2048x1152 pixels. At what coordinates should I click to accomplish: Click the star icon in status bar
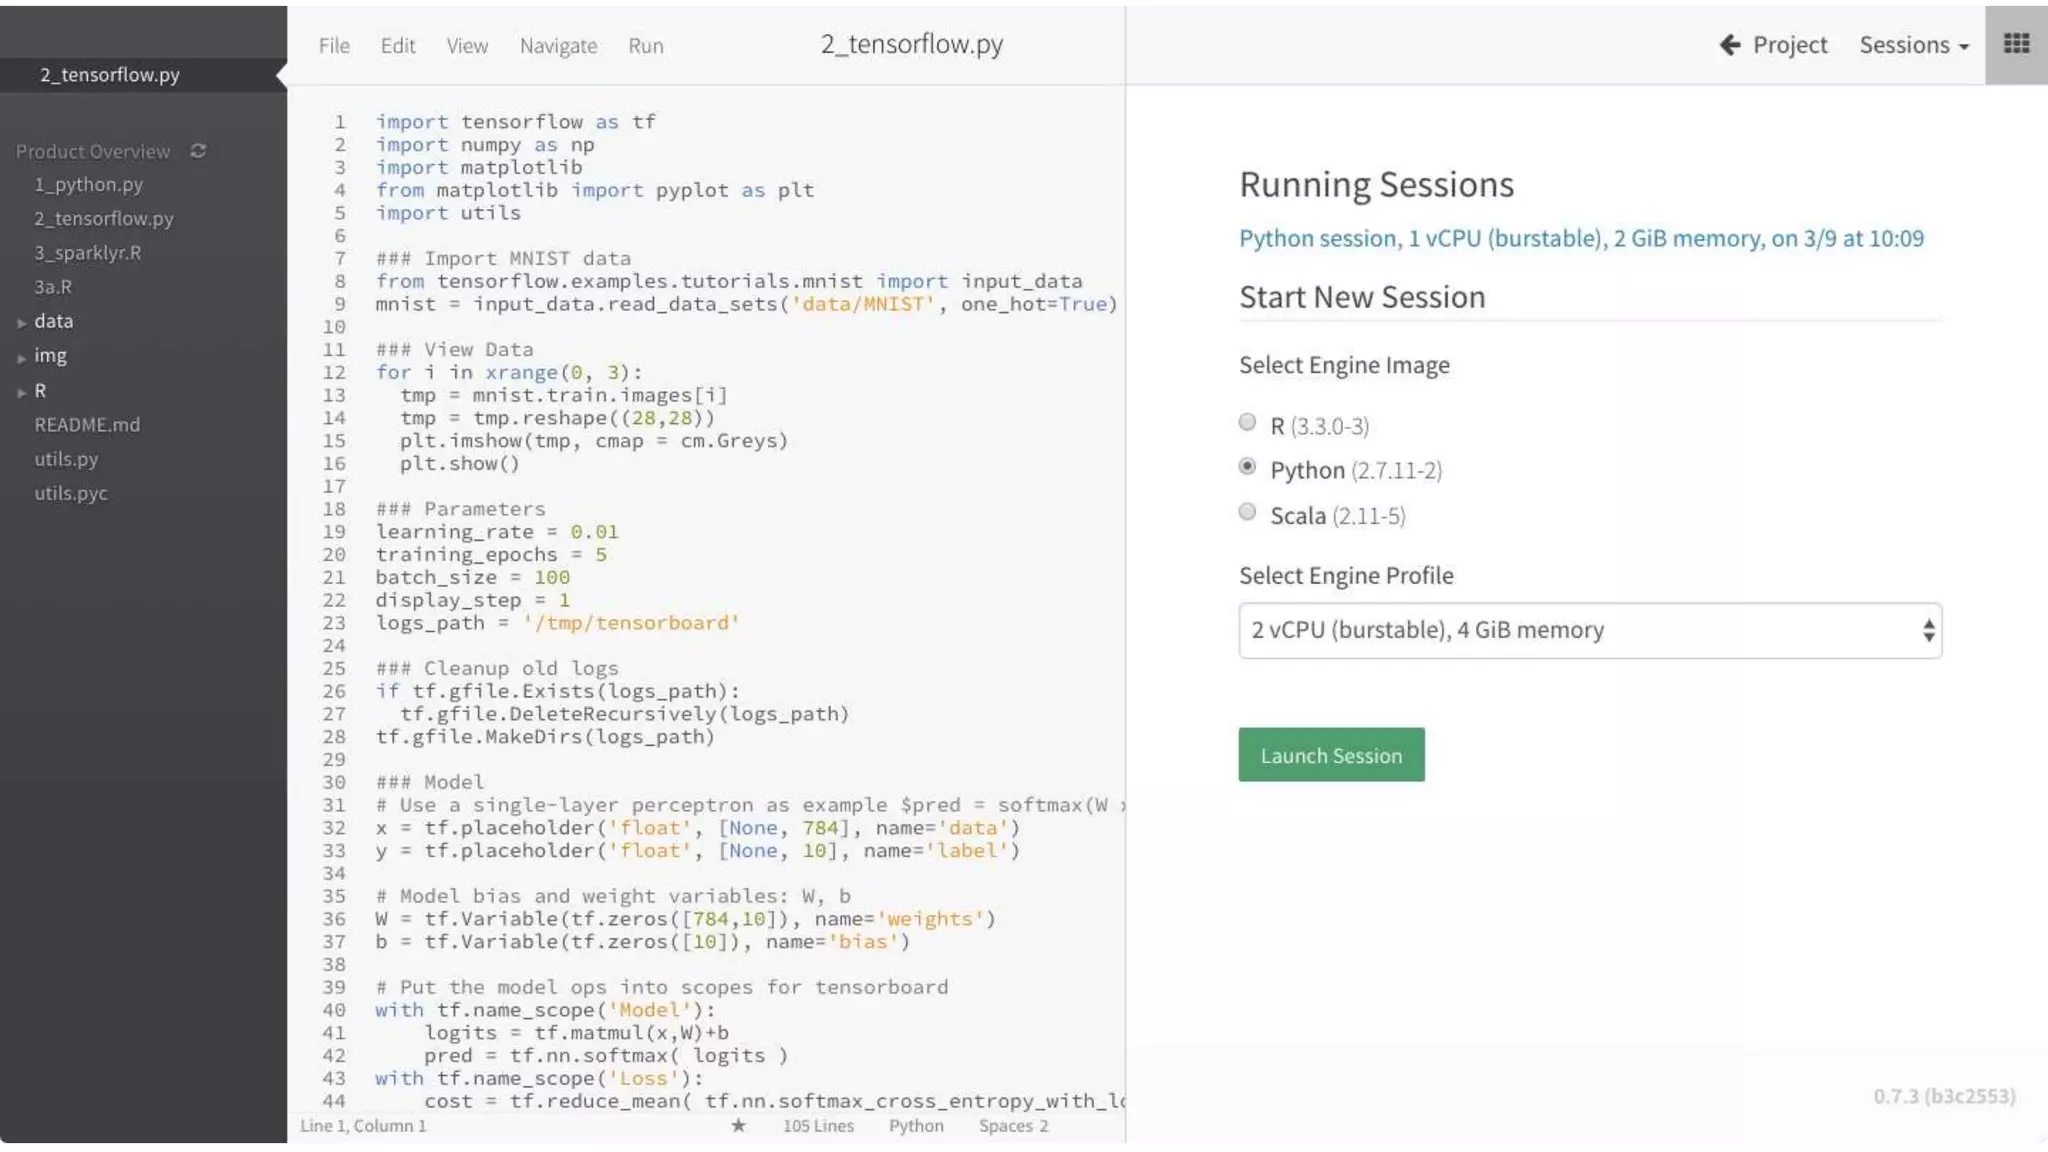coord(738,1125)
